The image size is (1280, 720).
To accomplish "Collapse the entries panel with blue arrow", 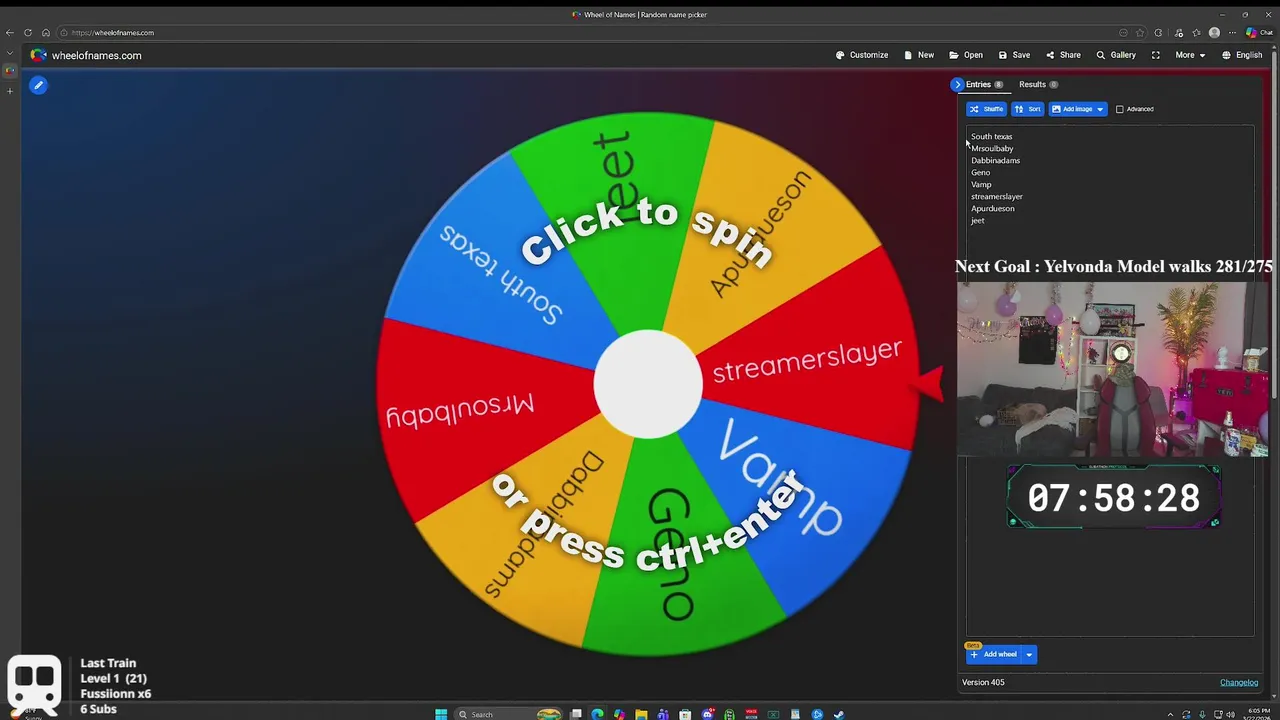I will point(957,85).
